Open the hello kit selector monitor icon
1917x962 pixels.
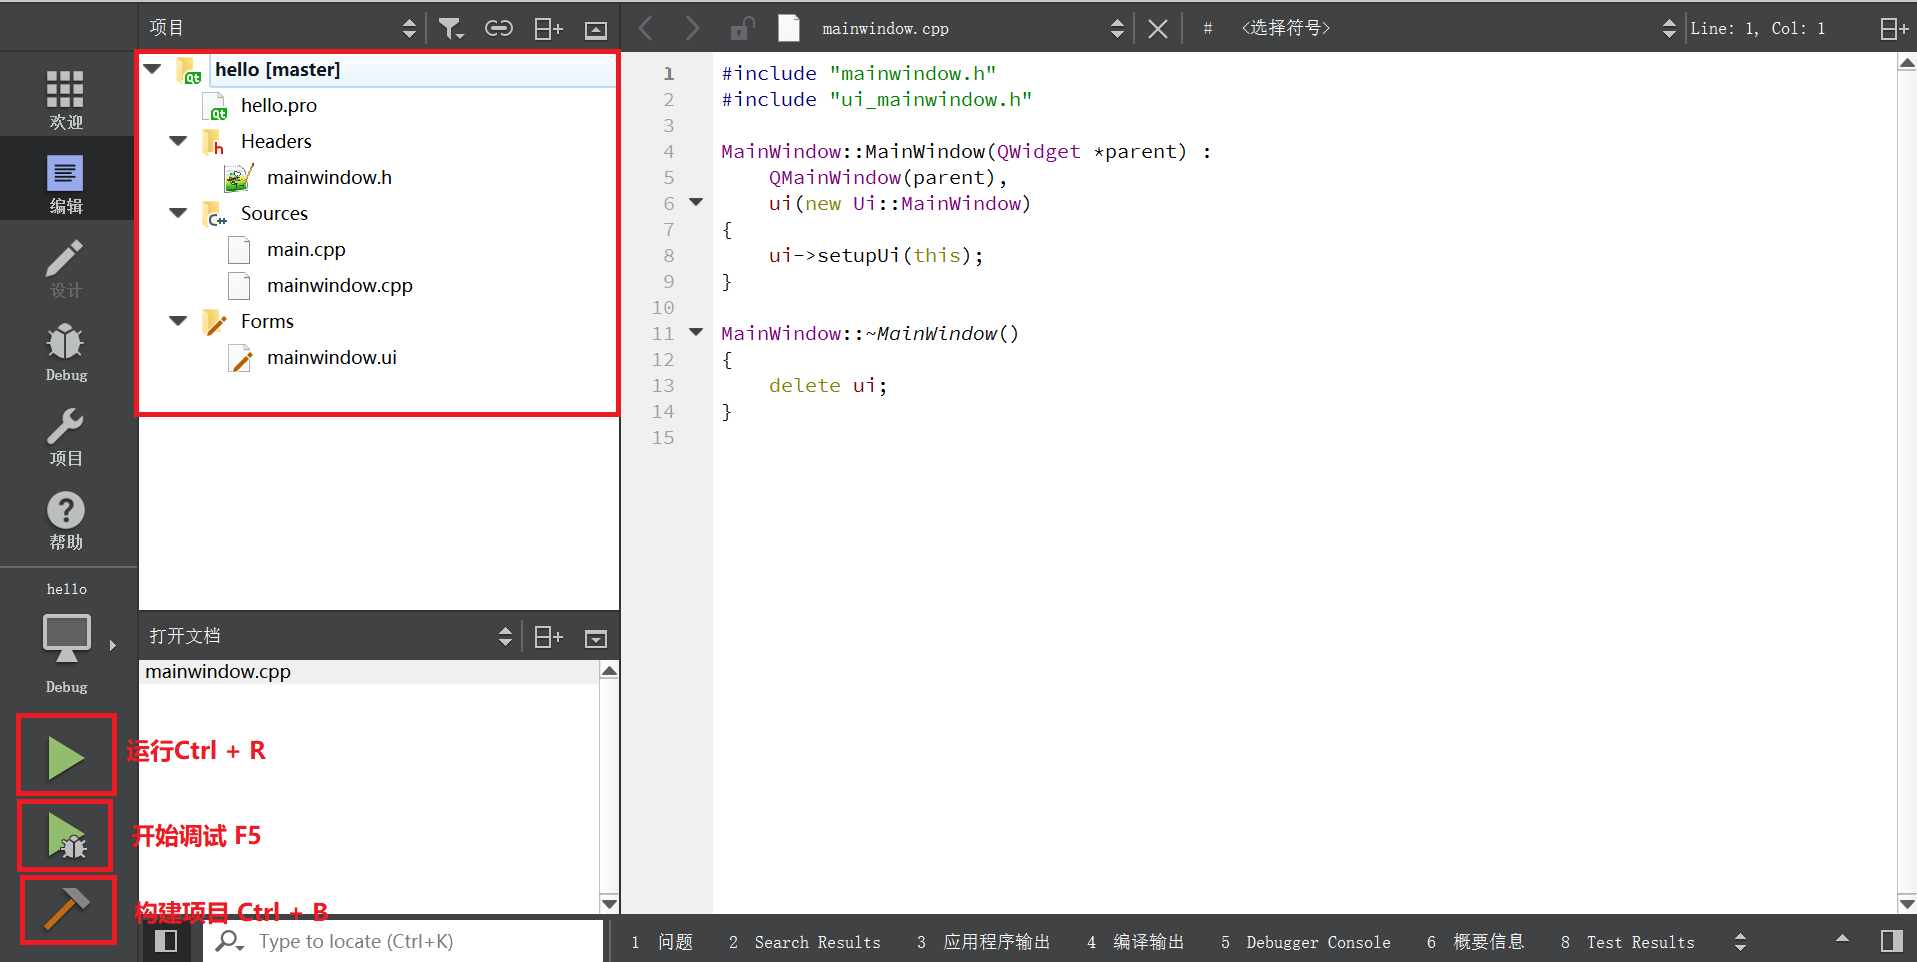pos(66,640)
